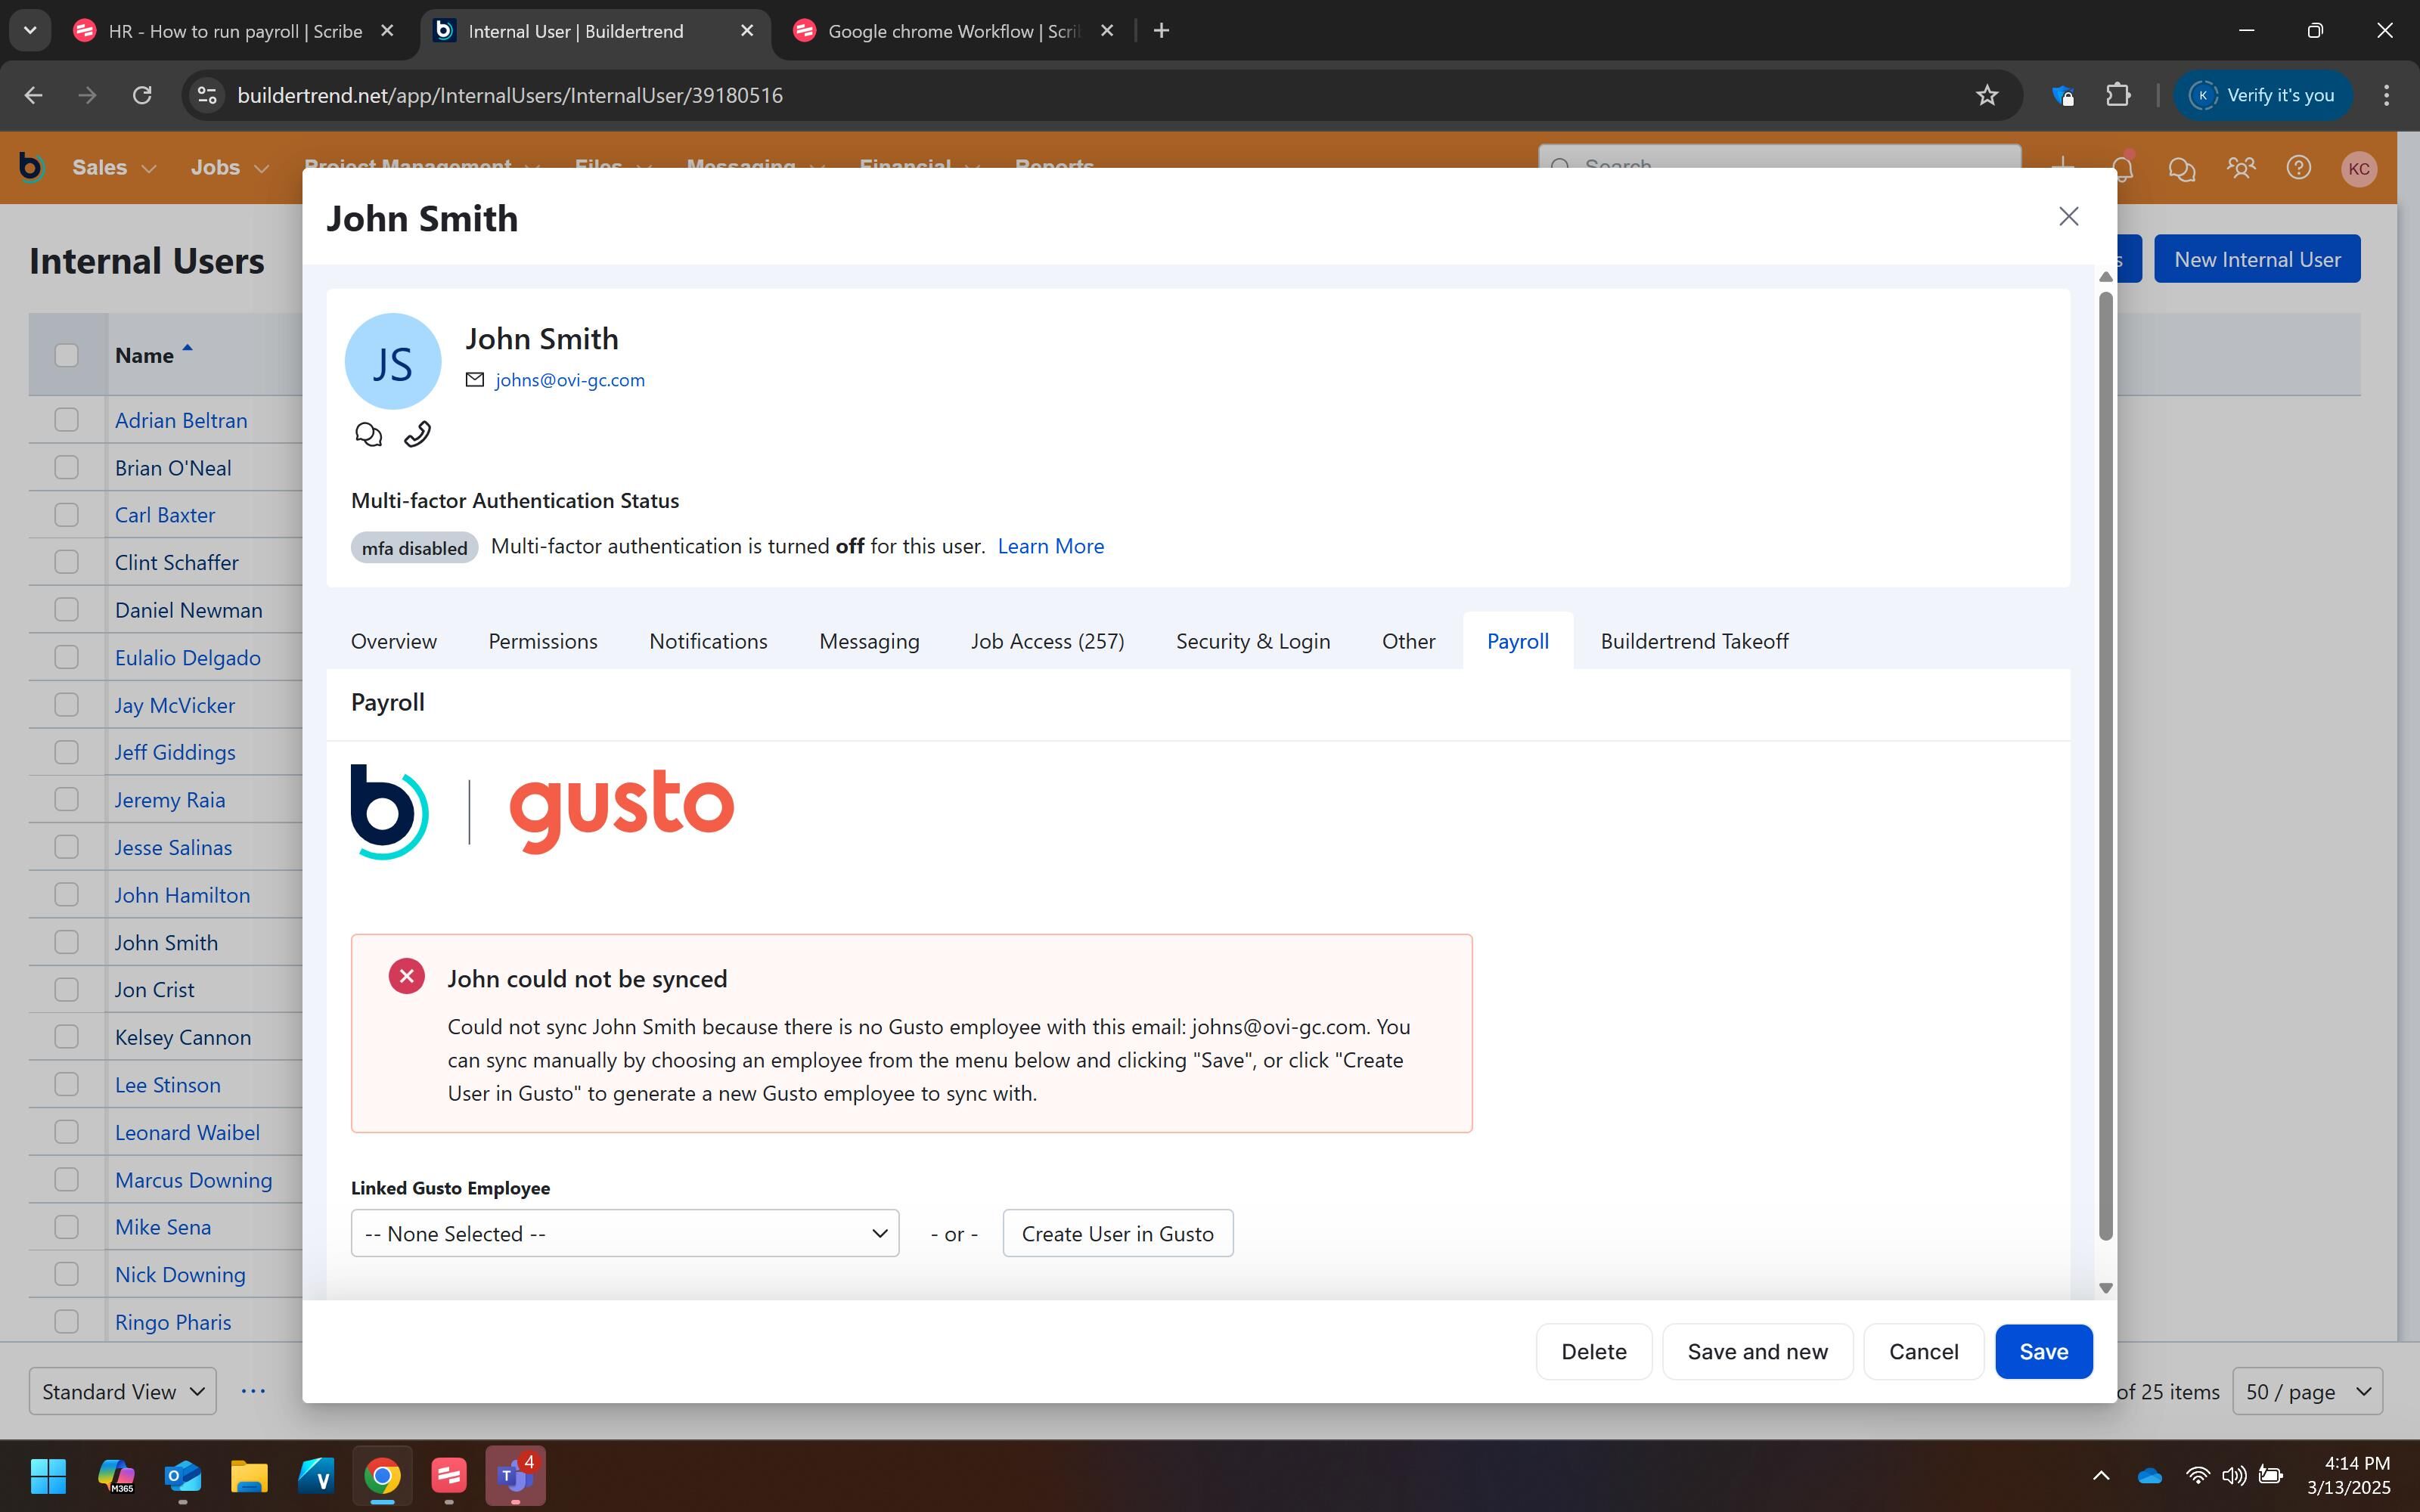Switch to the Notifications tab
Screen dimensions: 2420x1512
point(708,641)
